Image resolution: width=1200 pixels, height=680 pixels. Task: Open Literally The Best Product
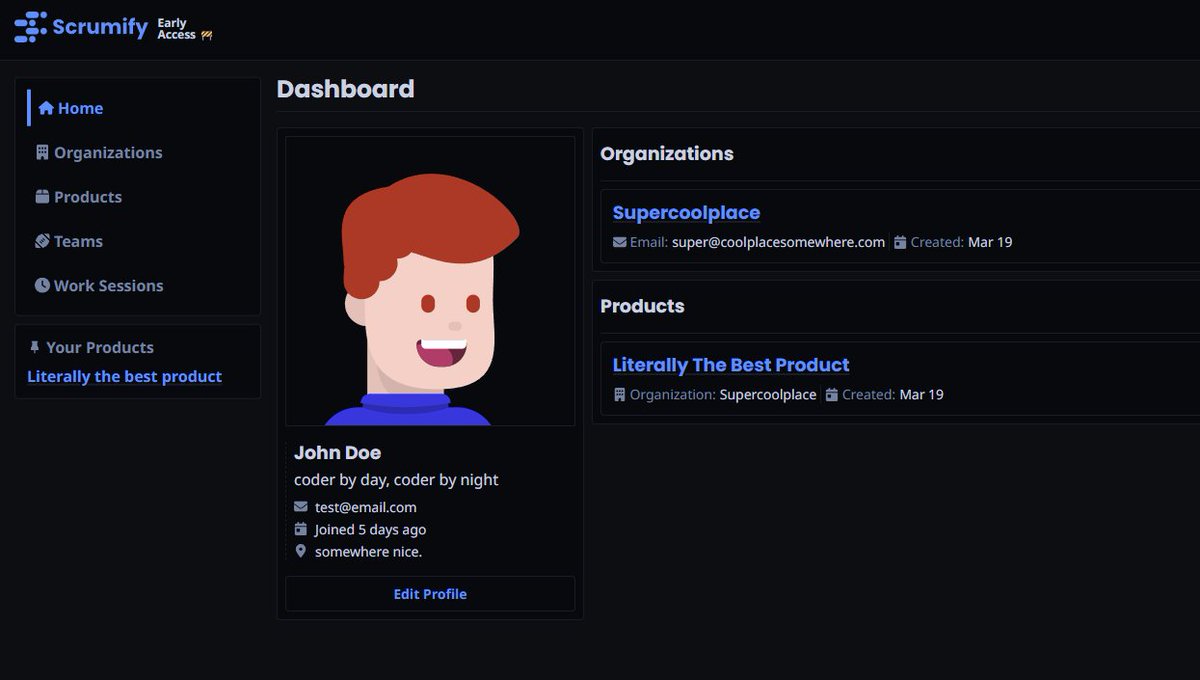731,365
